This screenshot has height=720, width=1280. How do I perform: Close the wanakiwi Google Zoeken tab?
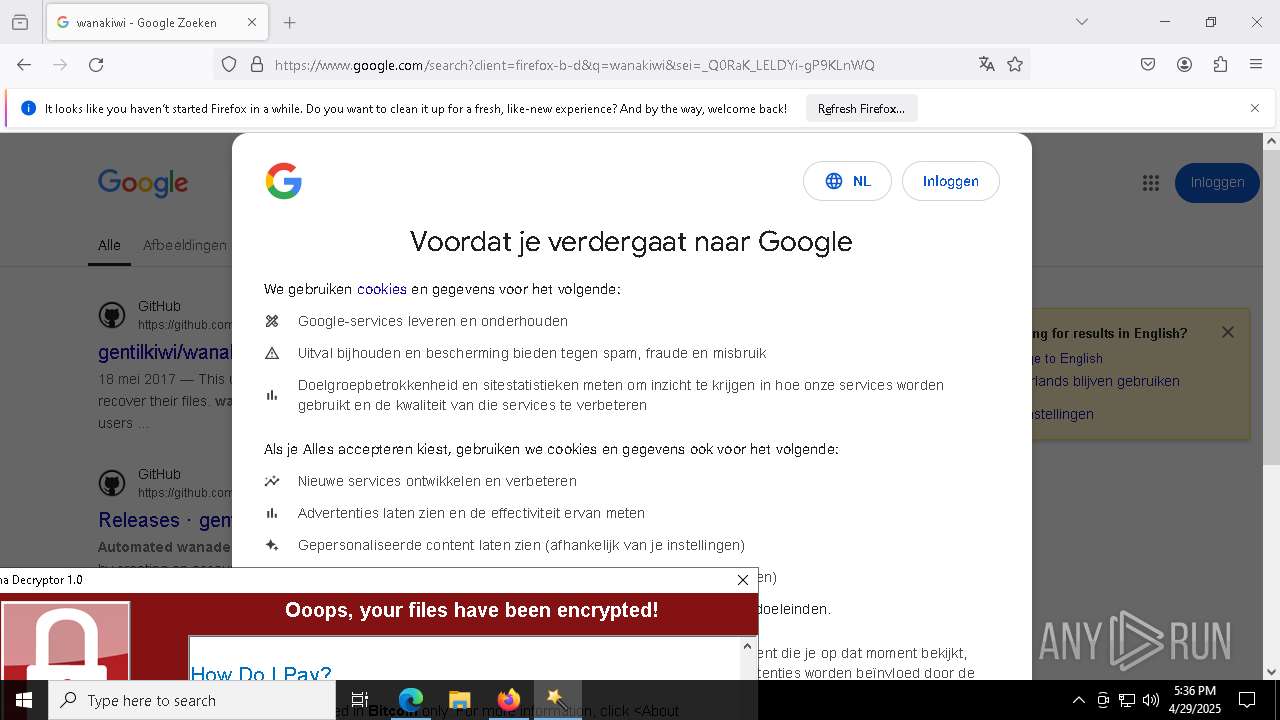(x=252, y=22)
